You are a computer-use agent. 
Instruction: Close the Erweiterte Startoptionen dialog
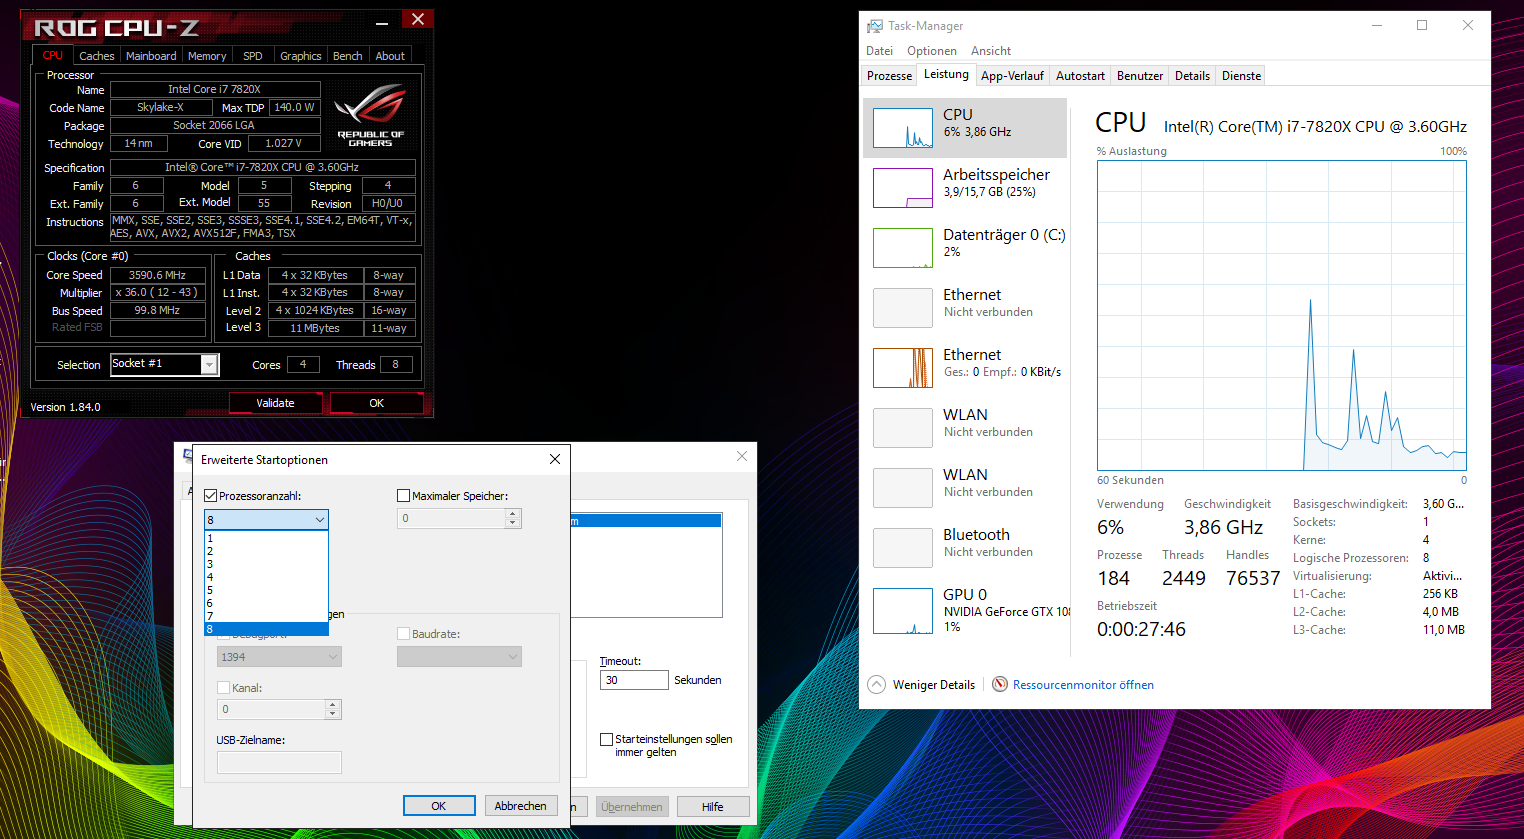pos(555,459)
